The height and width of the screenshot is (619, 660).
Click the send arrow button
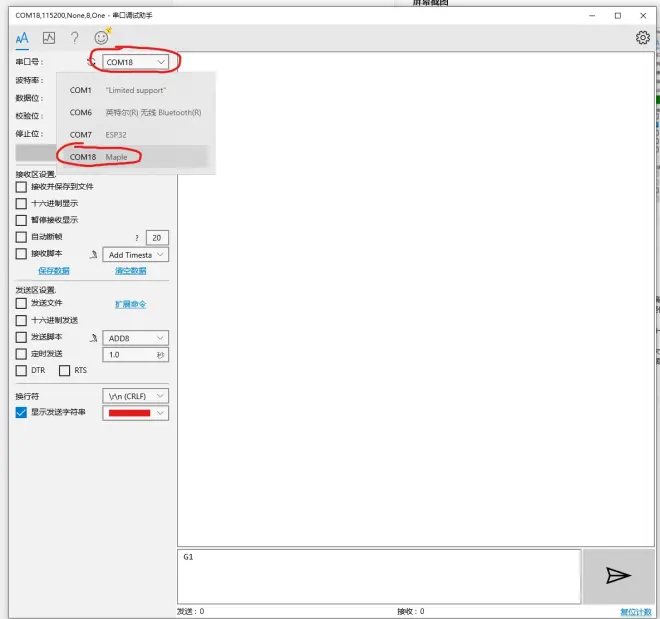tap(618, 575)
